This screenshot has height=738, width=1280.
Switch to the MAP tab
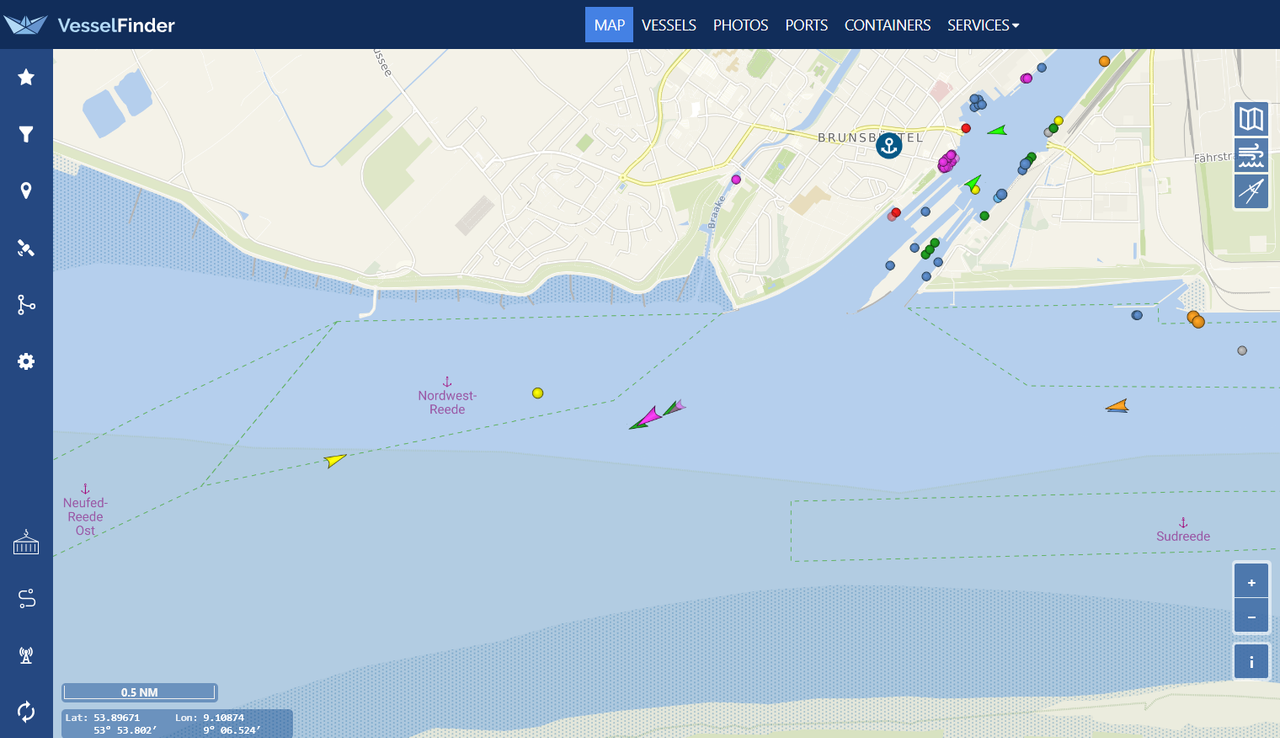pyautogui.click(x=609, y=25)
